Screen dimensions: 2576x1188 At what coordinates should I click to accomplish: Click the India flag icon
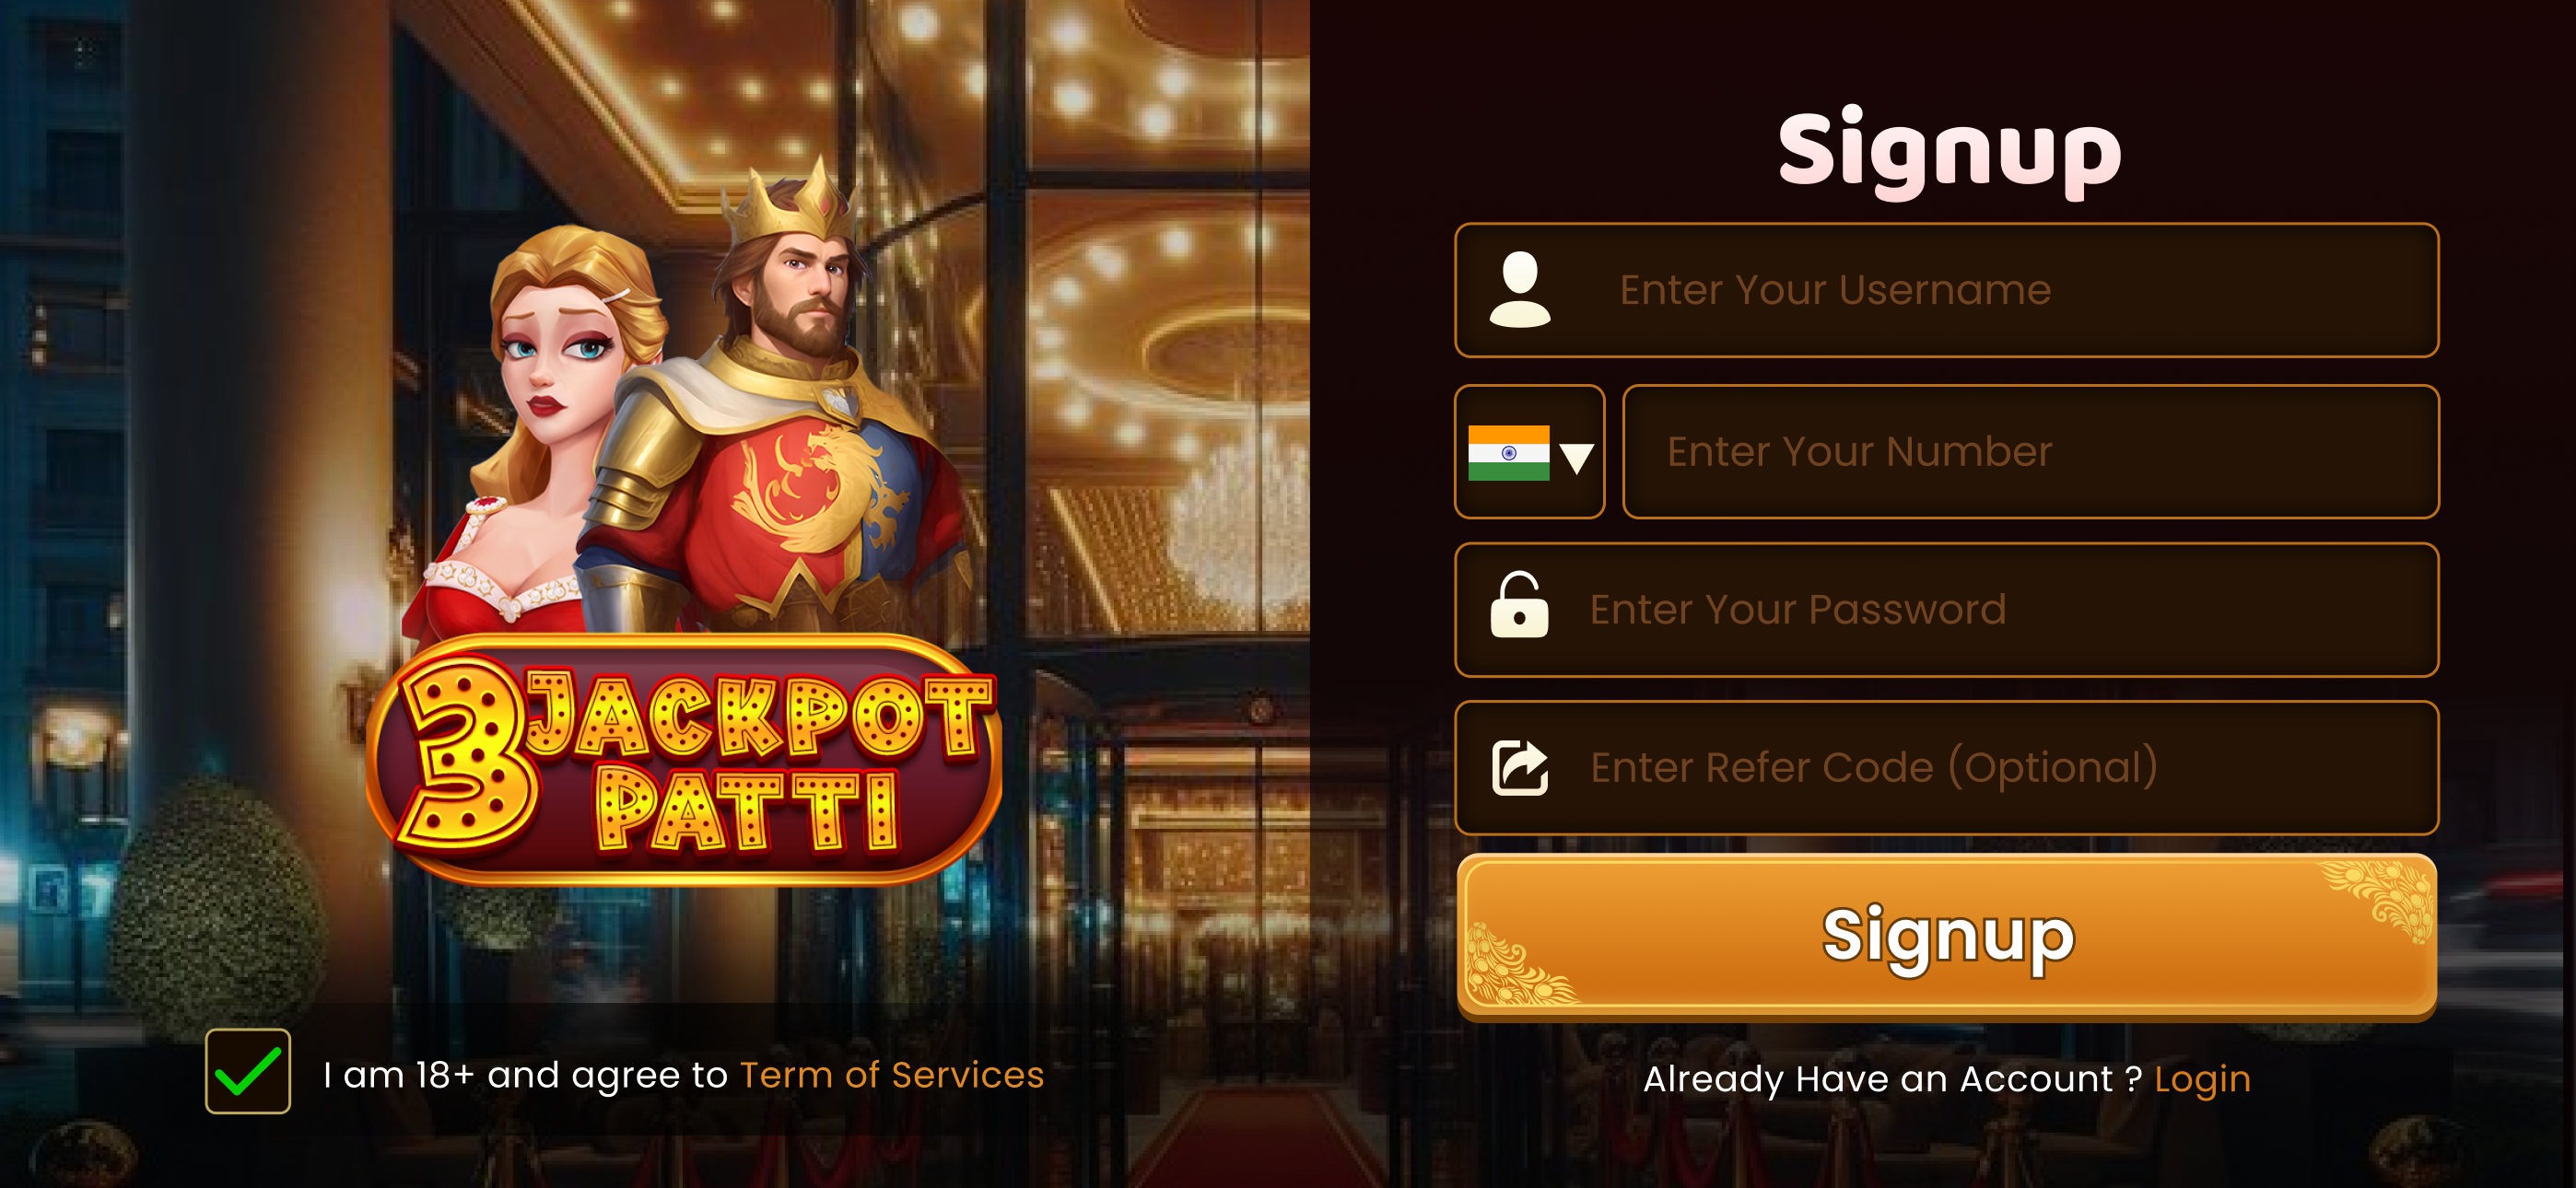coord(1508,453)
